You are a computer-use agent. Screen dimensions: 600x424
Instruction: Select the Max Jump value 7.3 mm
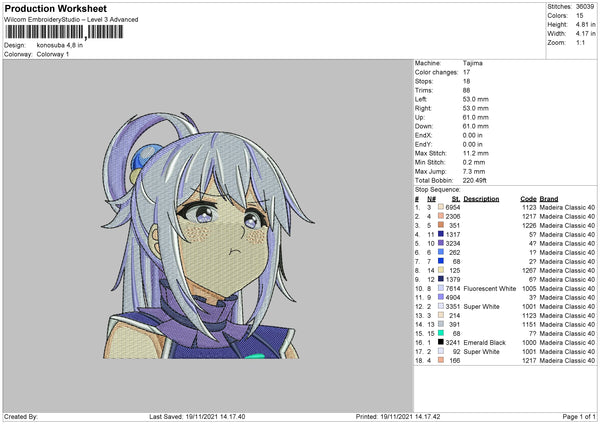474,171
